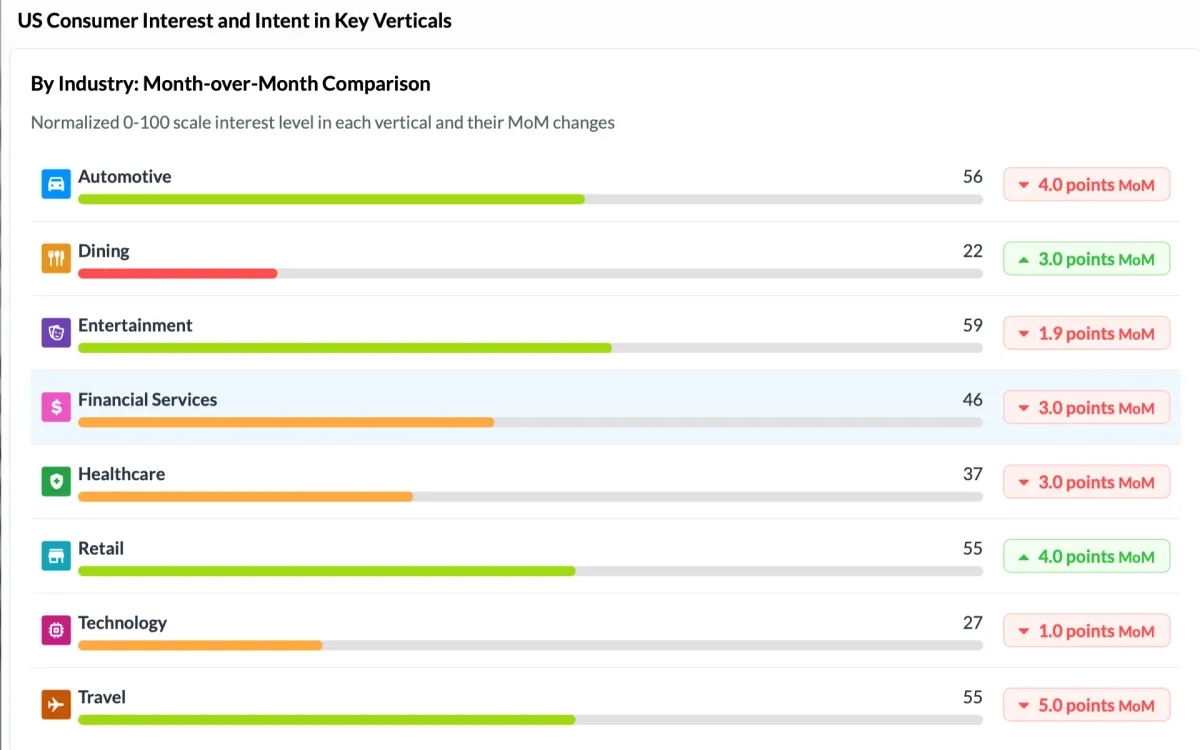Click the Technology 1.0 points MoM badge
The width and height of the screenshot is (1200, 750).
pyautogui.click(x=1086, y=631)
